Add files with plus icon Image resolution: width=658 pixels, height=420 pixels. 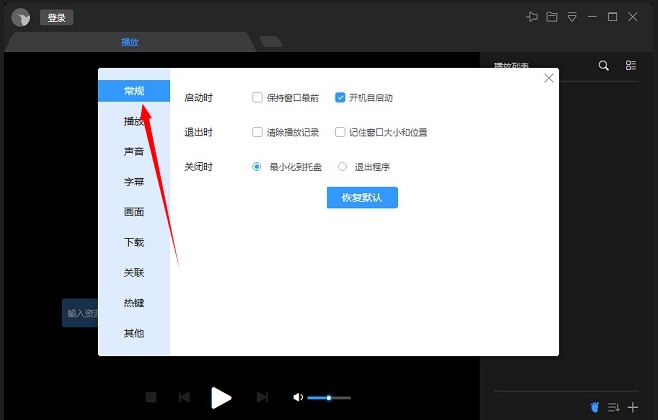633,407
